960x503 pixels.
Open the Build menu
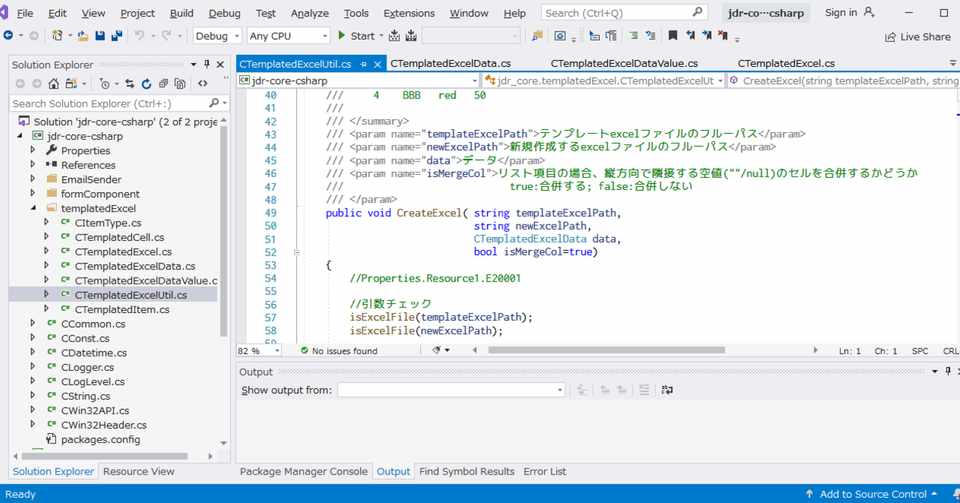[181, 13]
